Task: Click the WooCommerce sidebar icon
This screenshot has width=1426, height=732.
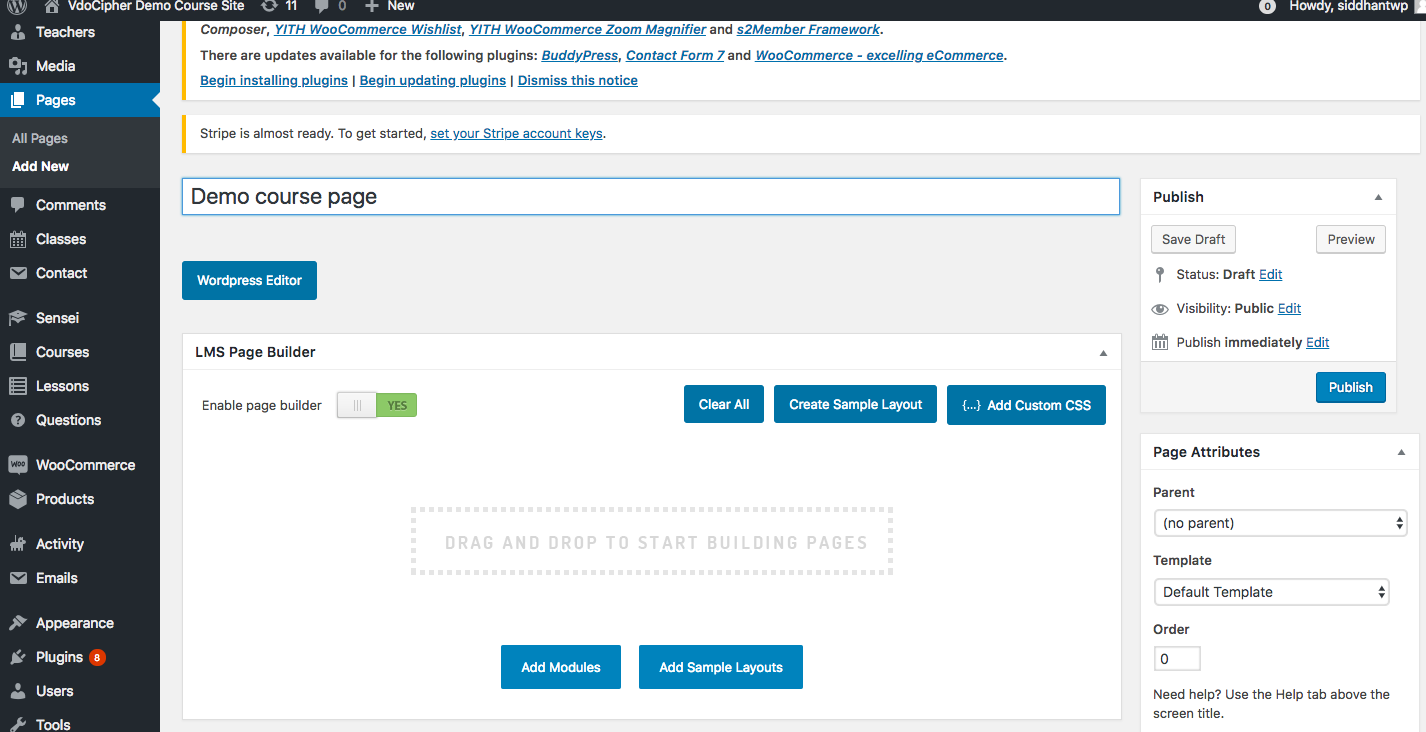Action: [x=17, y=465]
